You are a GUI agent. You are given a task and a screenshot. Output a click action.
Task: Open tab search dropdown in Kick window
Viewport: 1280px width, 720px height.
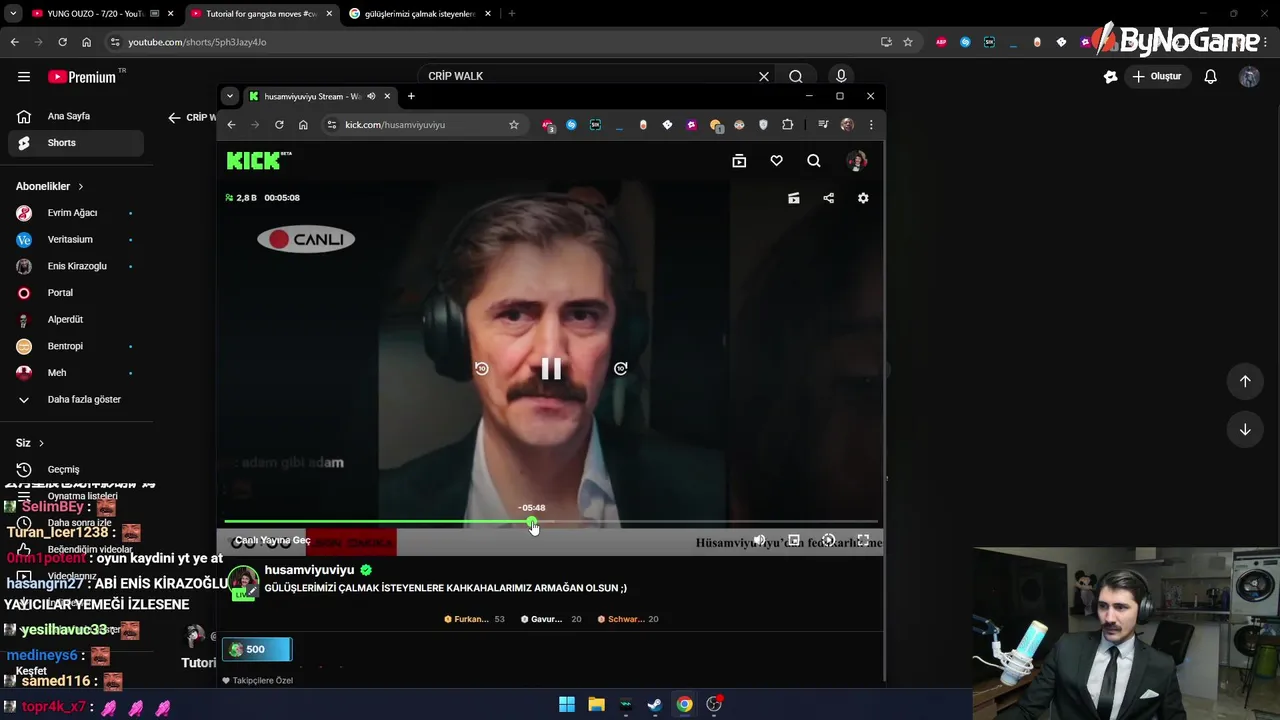230,96
